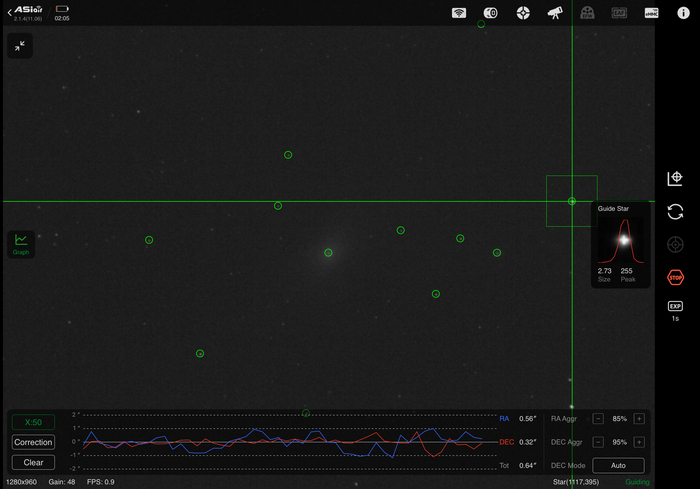Open the DEC Mode Auto selector
Screen dimensions: 700x489
pyautogui.click(x=618, y=465)
